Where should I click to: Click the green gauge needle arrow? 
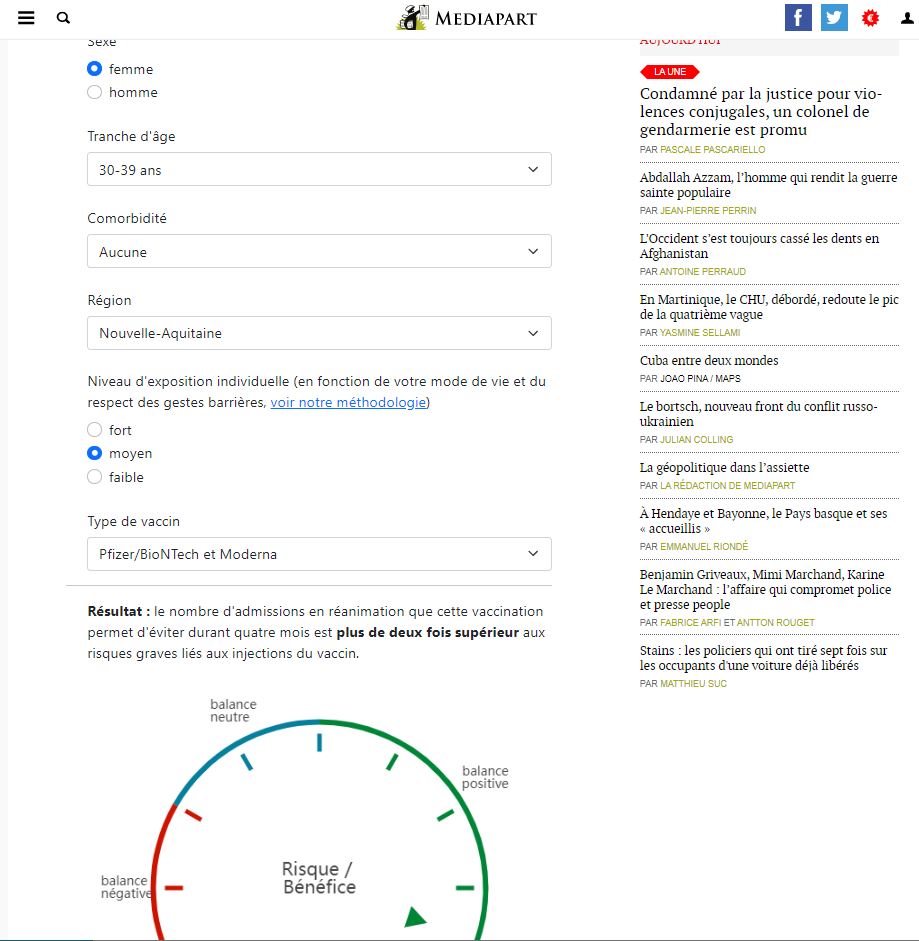[415, 918]
